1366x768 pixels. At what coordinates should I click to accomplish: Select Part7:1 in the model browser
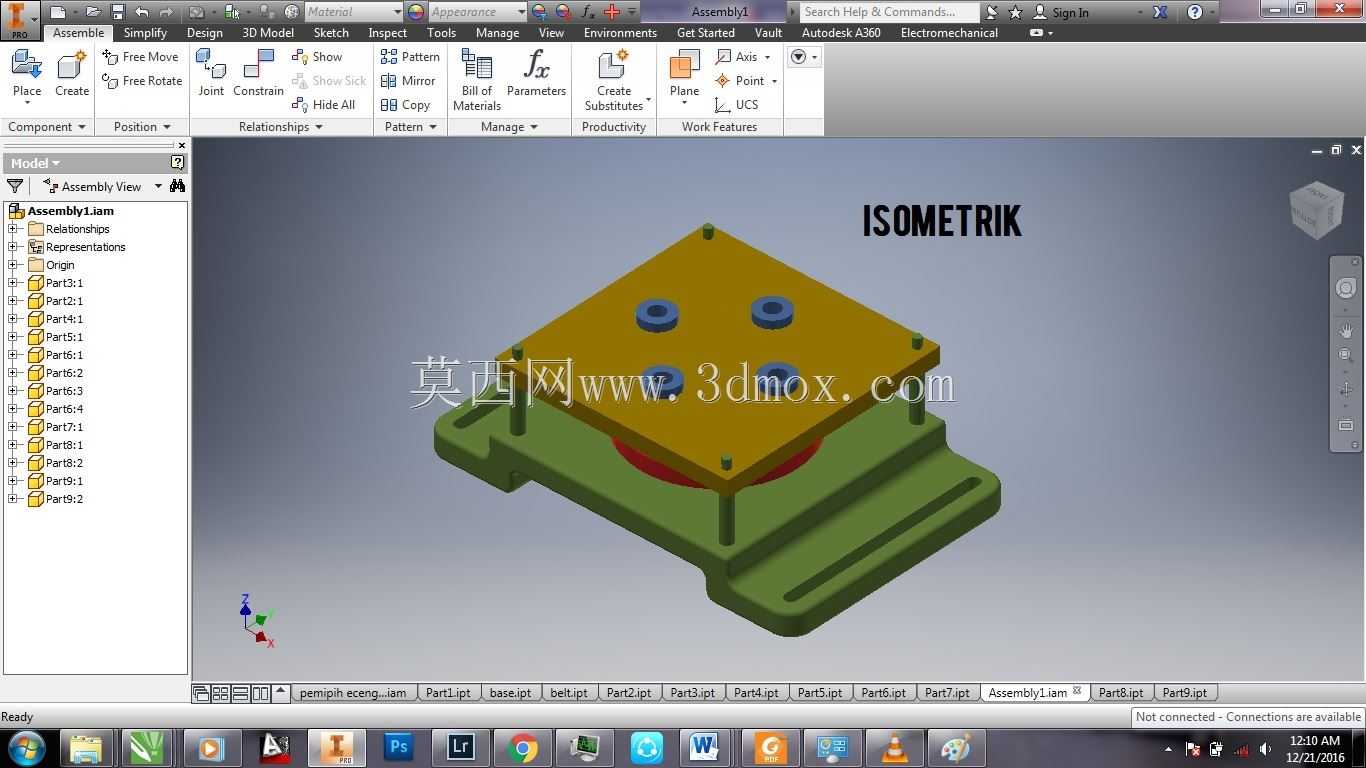coord(64,427)
